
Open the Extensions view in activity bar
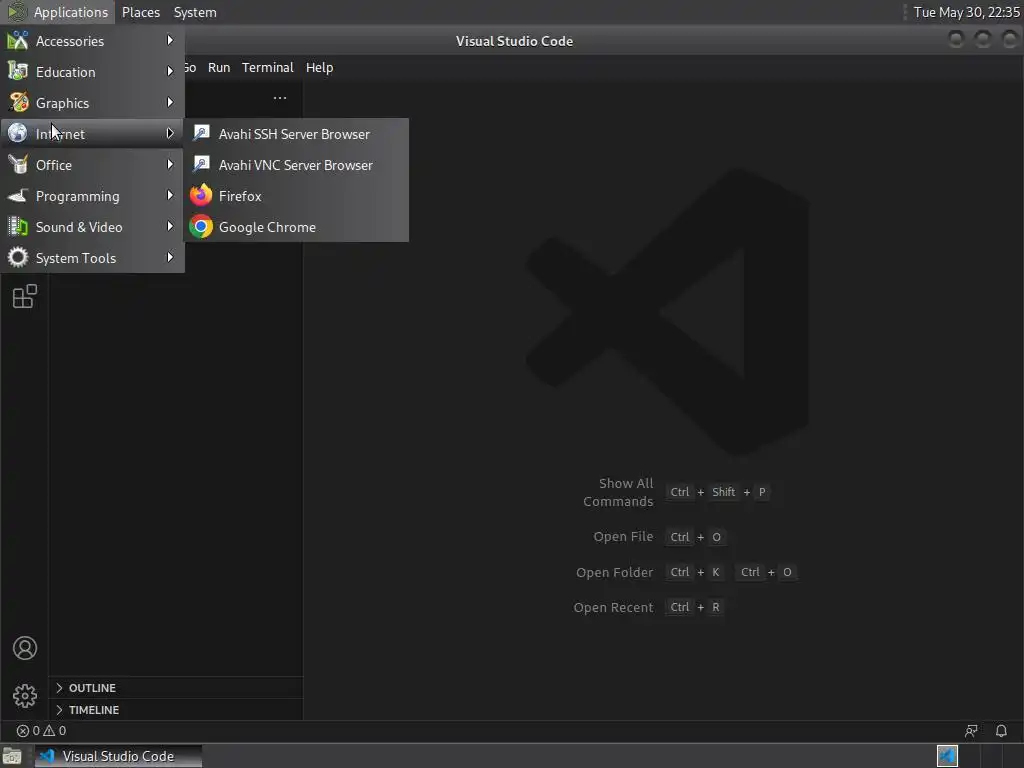[25, 296]
